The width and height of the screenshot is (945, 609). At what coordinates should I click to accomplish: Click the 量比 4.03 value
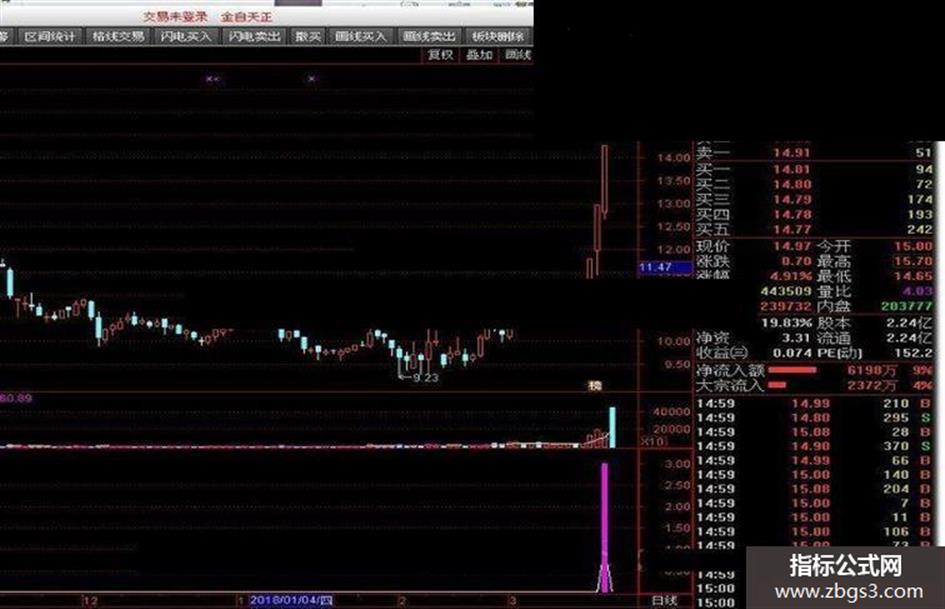point(918,291)
